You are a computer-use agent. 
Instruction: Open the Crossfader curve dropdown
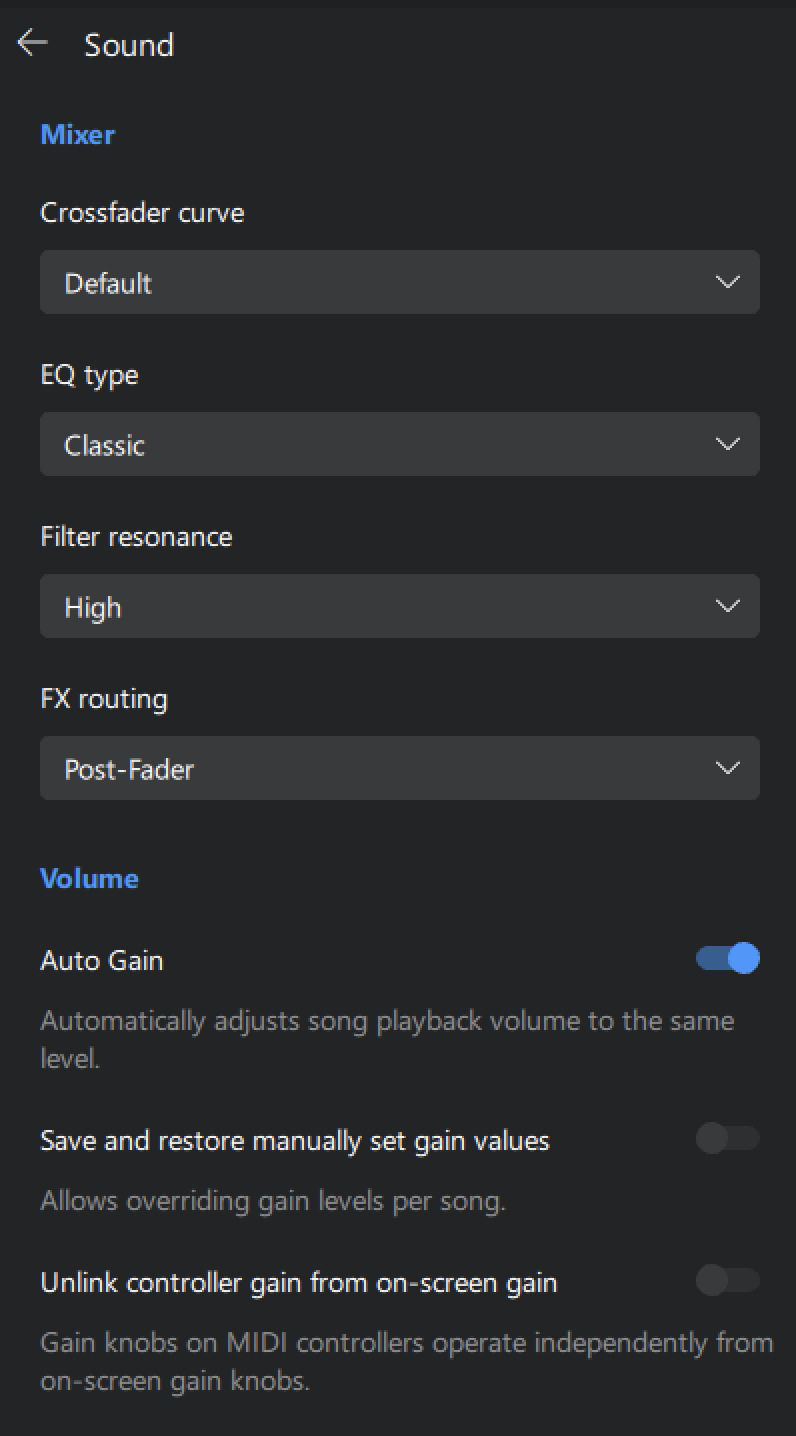click(x=400, y=282)
